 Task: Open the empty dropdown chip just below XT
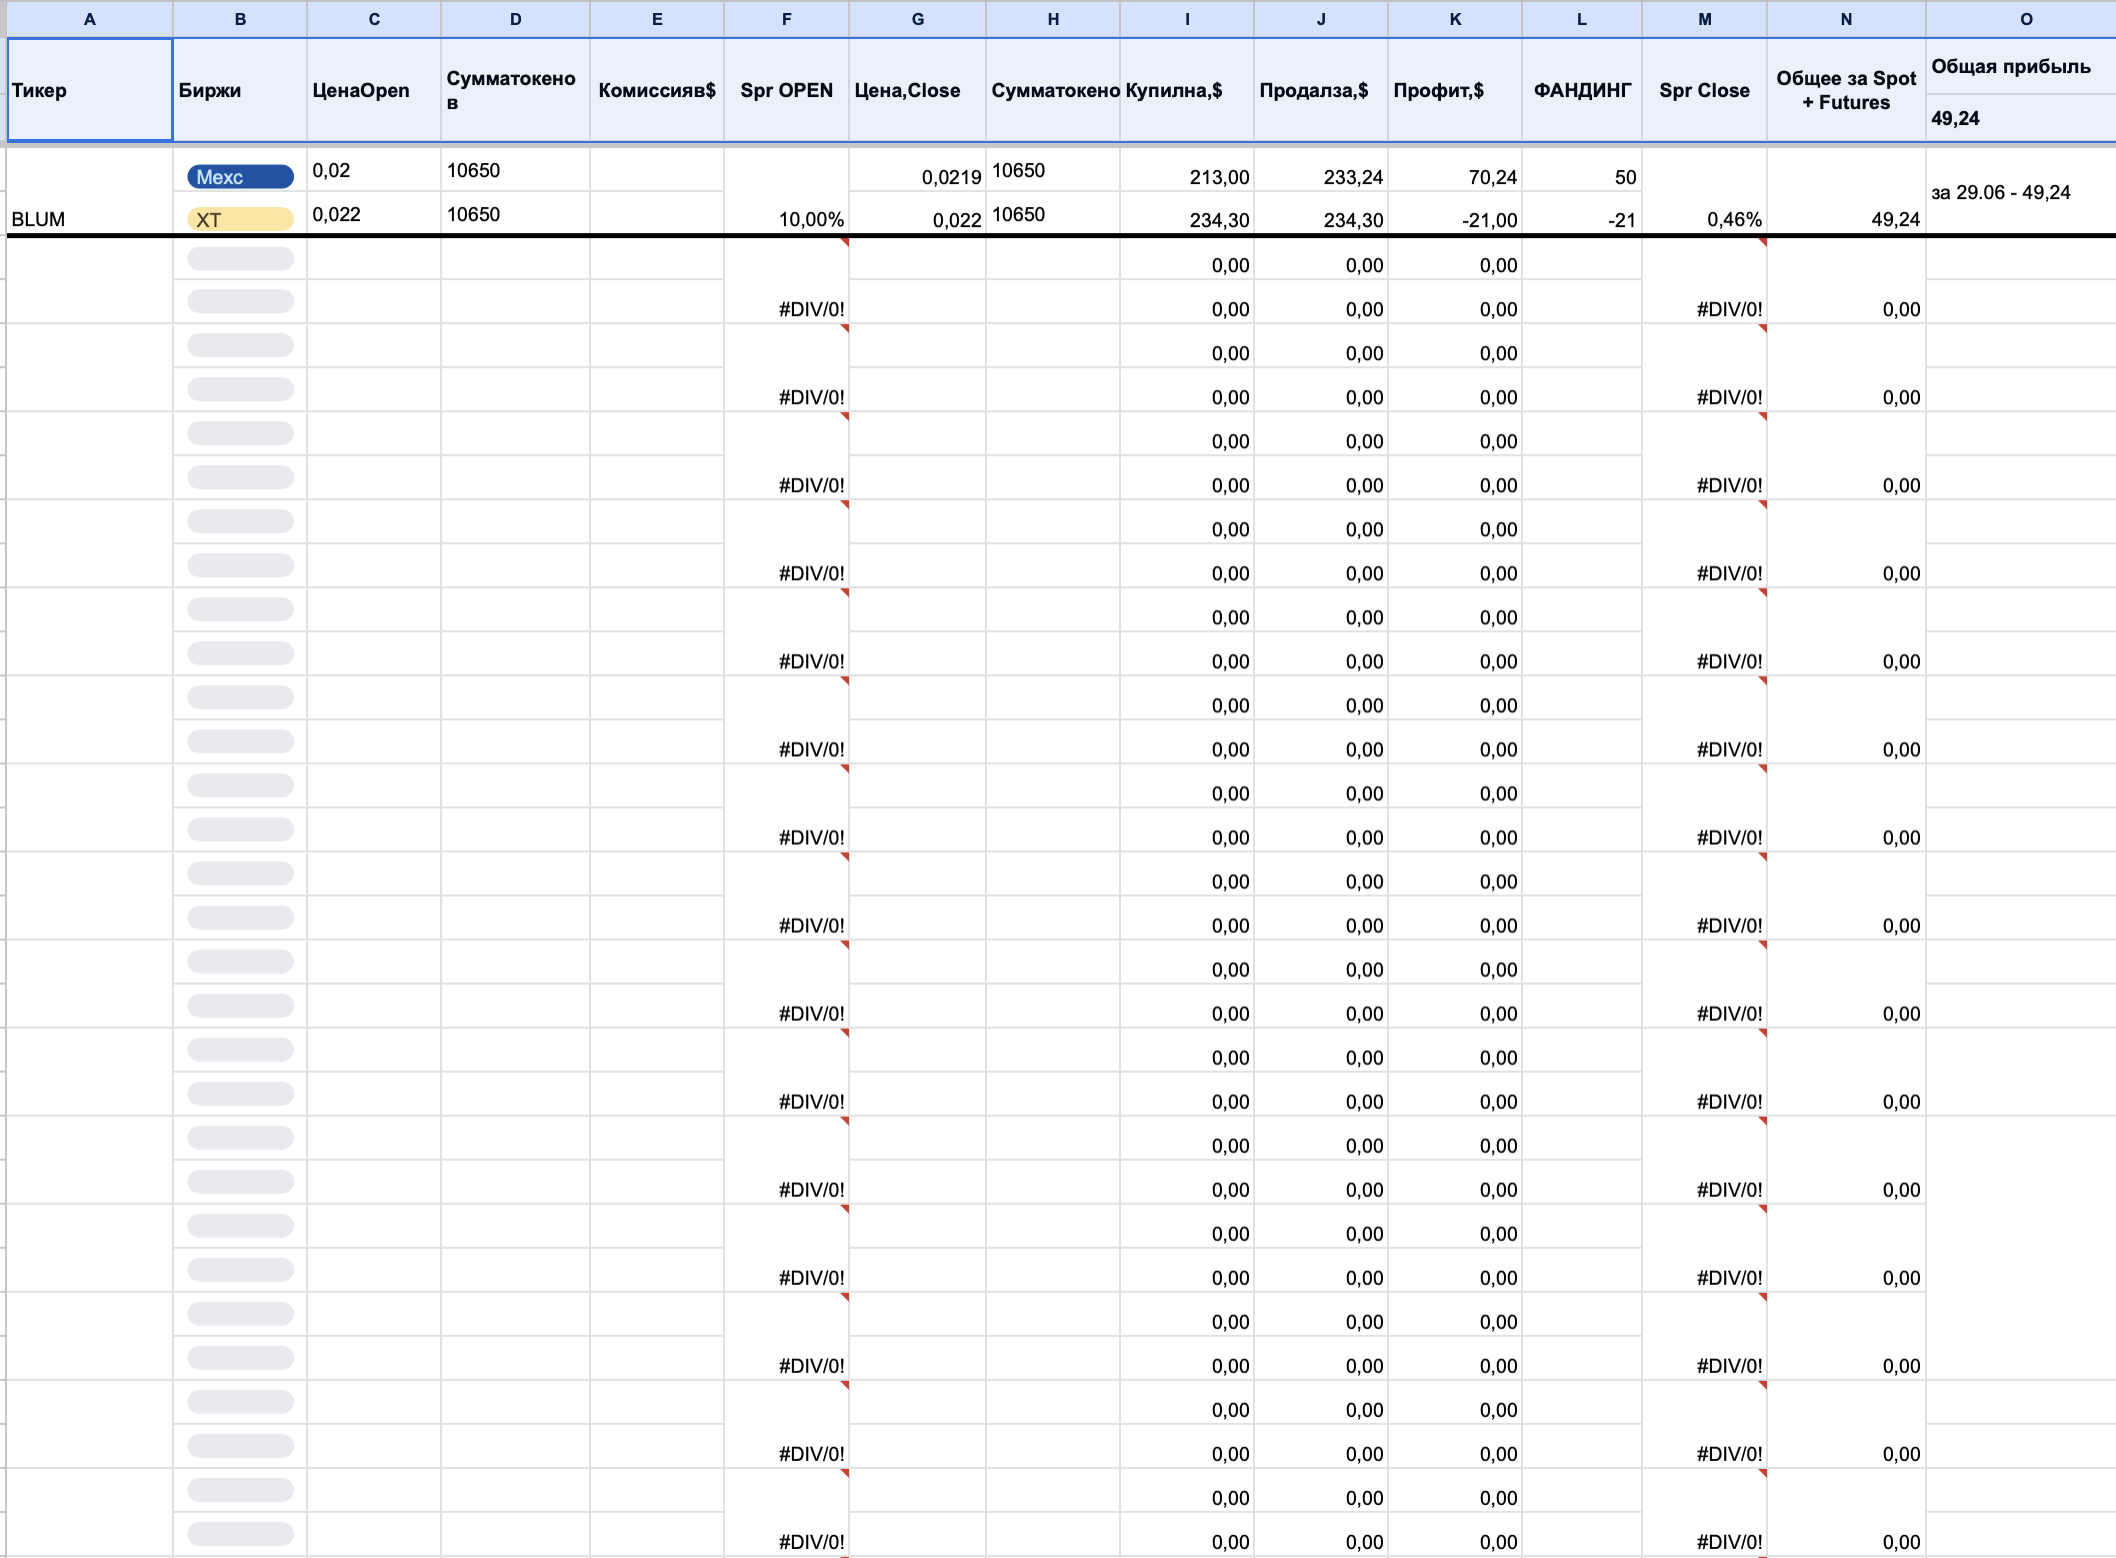[x=240, y=259]
